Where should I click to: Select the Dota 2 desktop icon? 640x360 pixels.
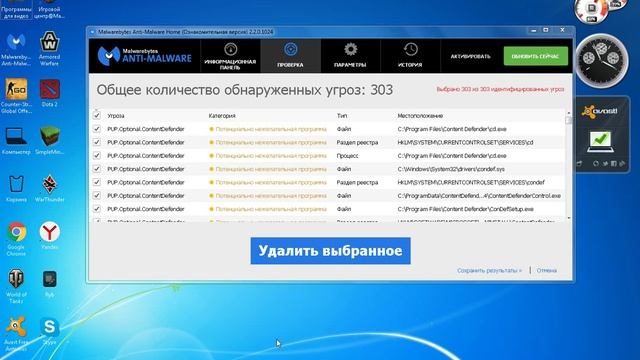pyautogui.click(x=49, y=93)
